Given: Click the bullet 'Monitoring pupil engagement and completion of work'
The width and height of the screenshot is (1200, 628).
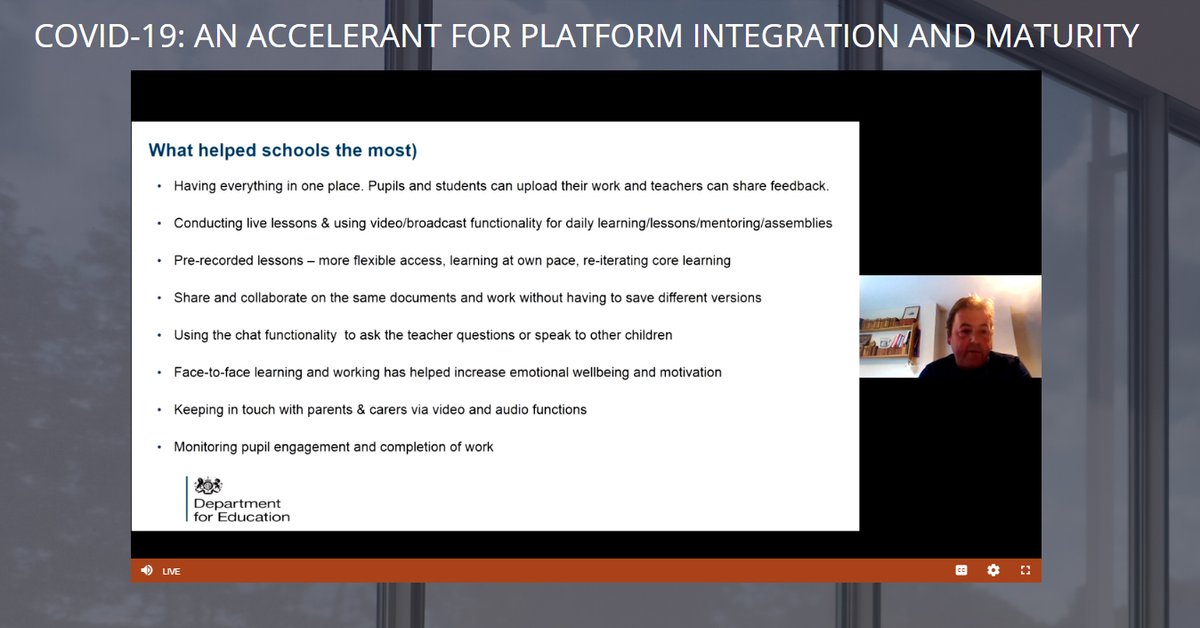Looking at the screenshot, I should (x=334, y=447).
